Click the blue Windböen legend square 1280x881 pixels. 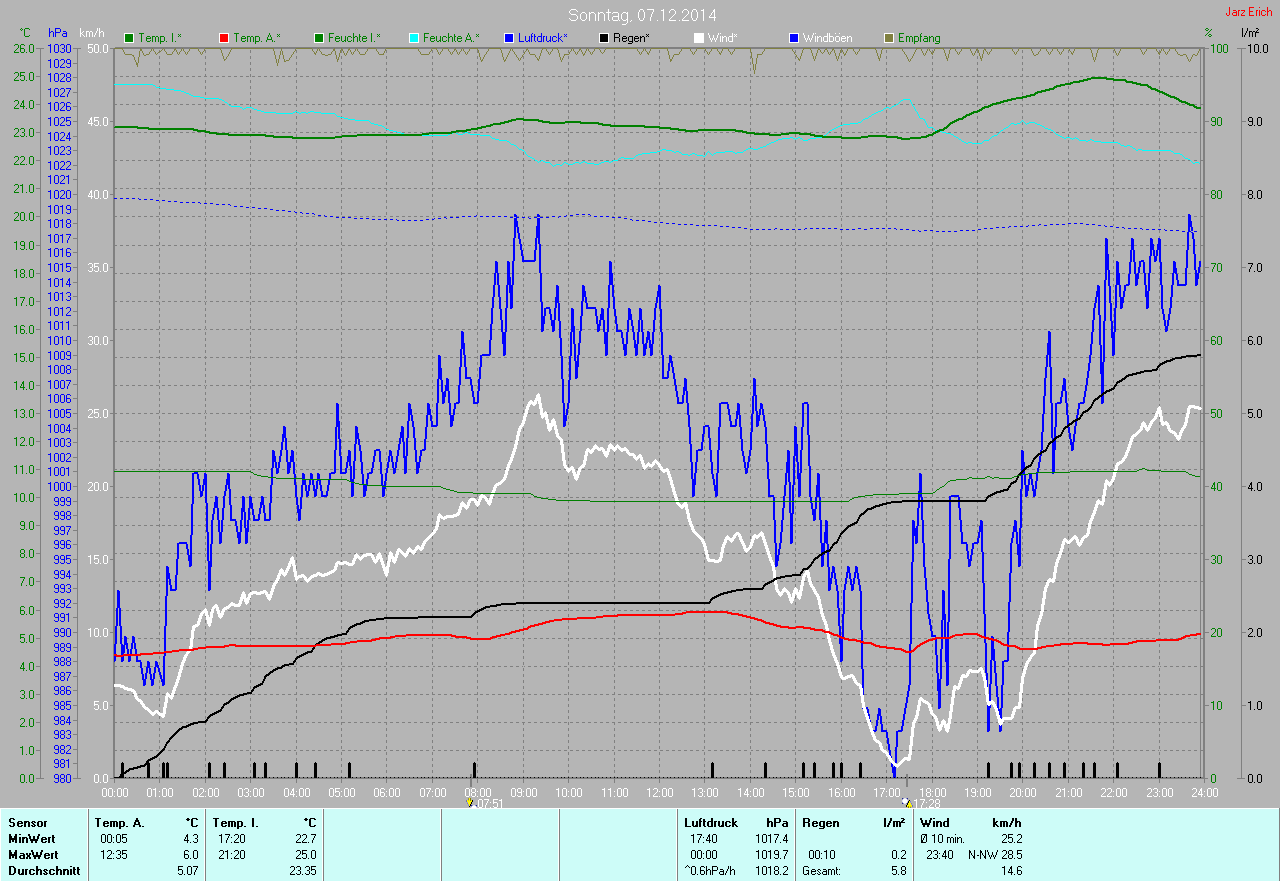pyautogui.click(x=795, y=38)
